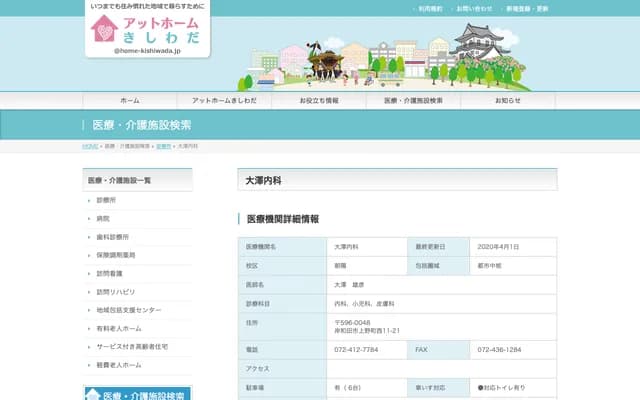The width and height of the screenshot is (640, 400).
Task: Open 保険調剤薬局 from the sidebar
Action: tap(115, 255)
